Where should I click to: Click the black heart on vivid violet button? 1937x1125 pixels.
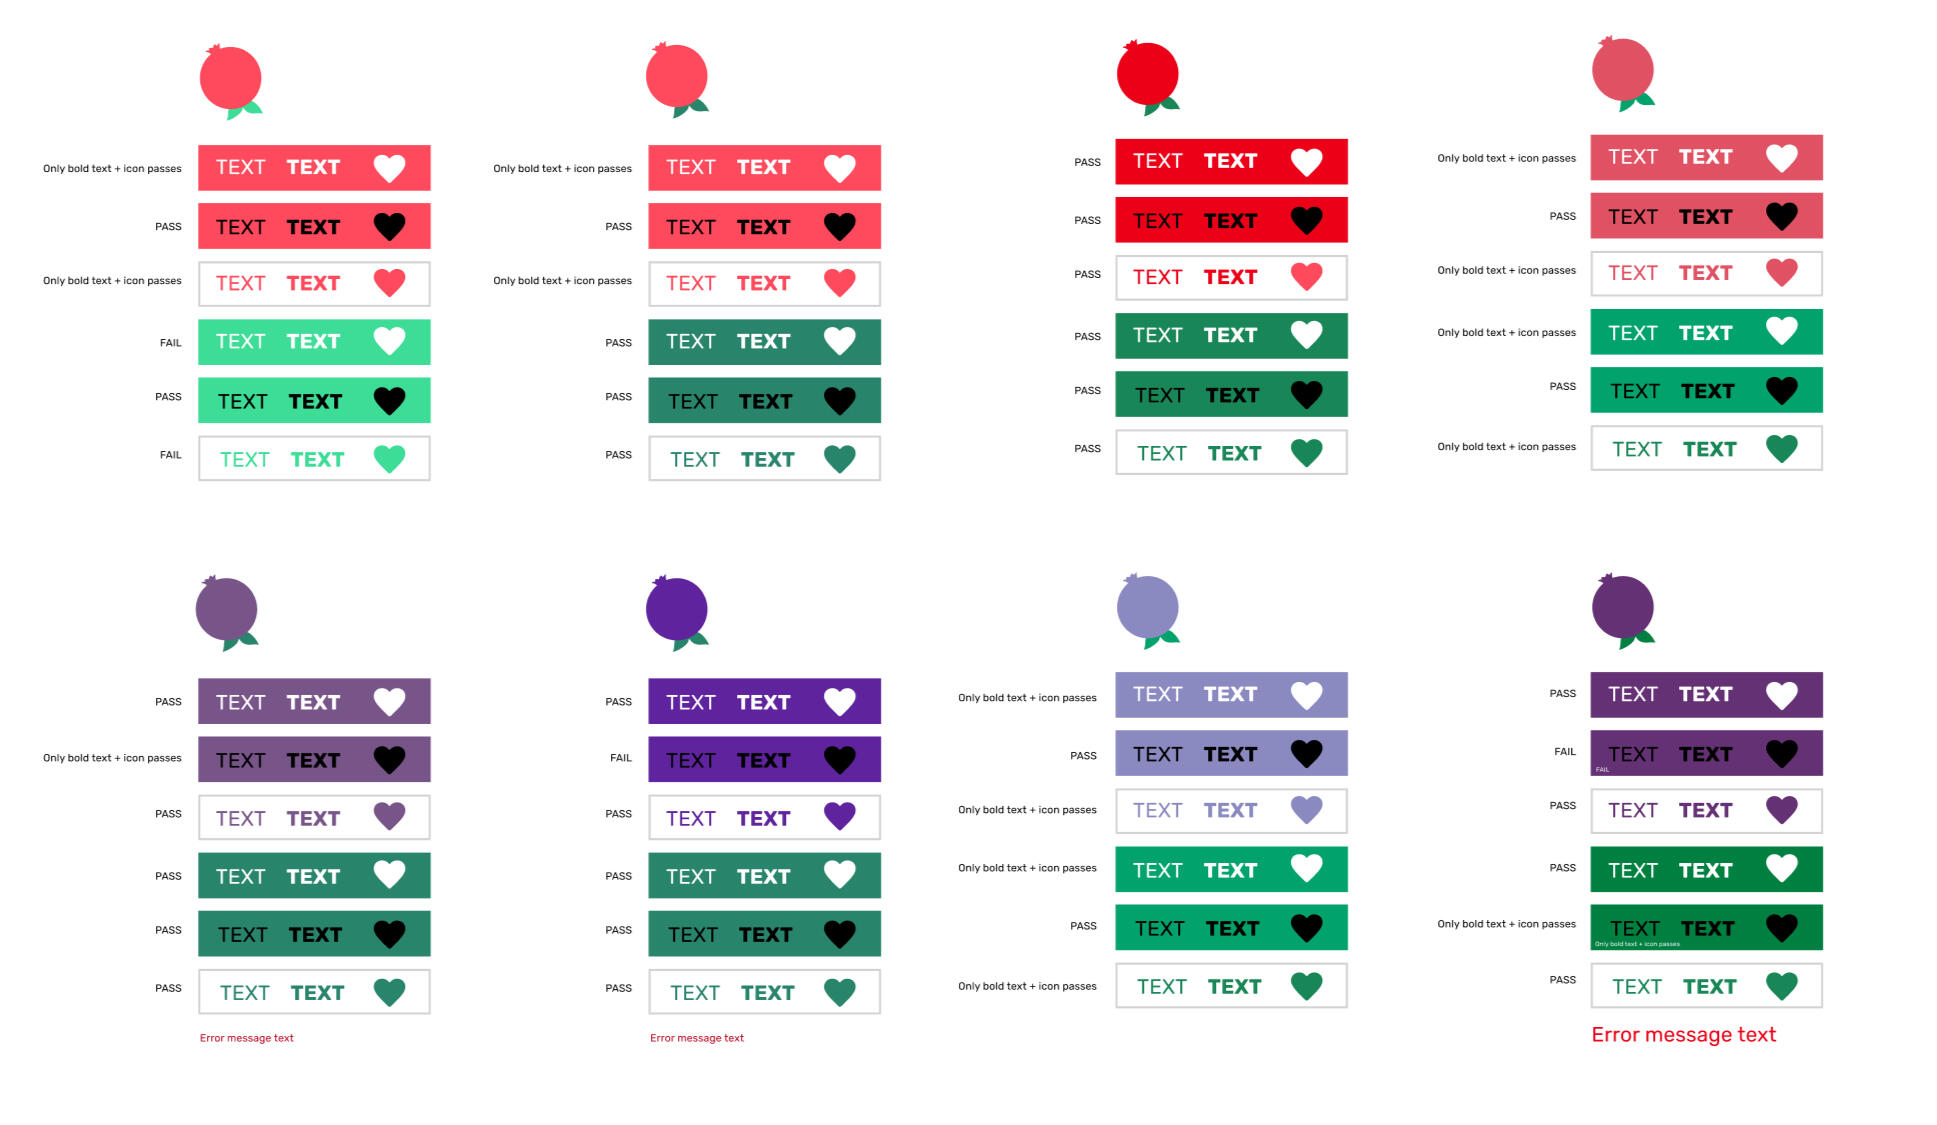[839, 760]
